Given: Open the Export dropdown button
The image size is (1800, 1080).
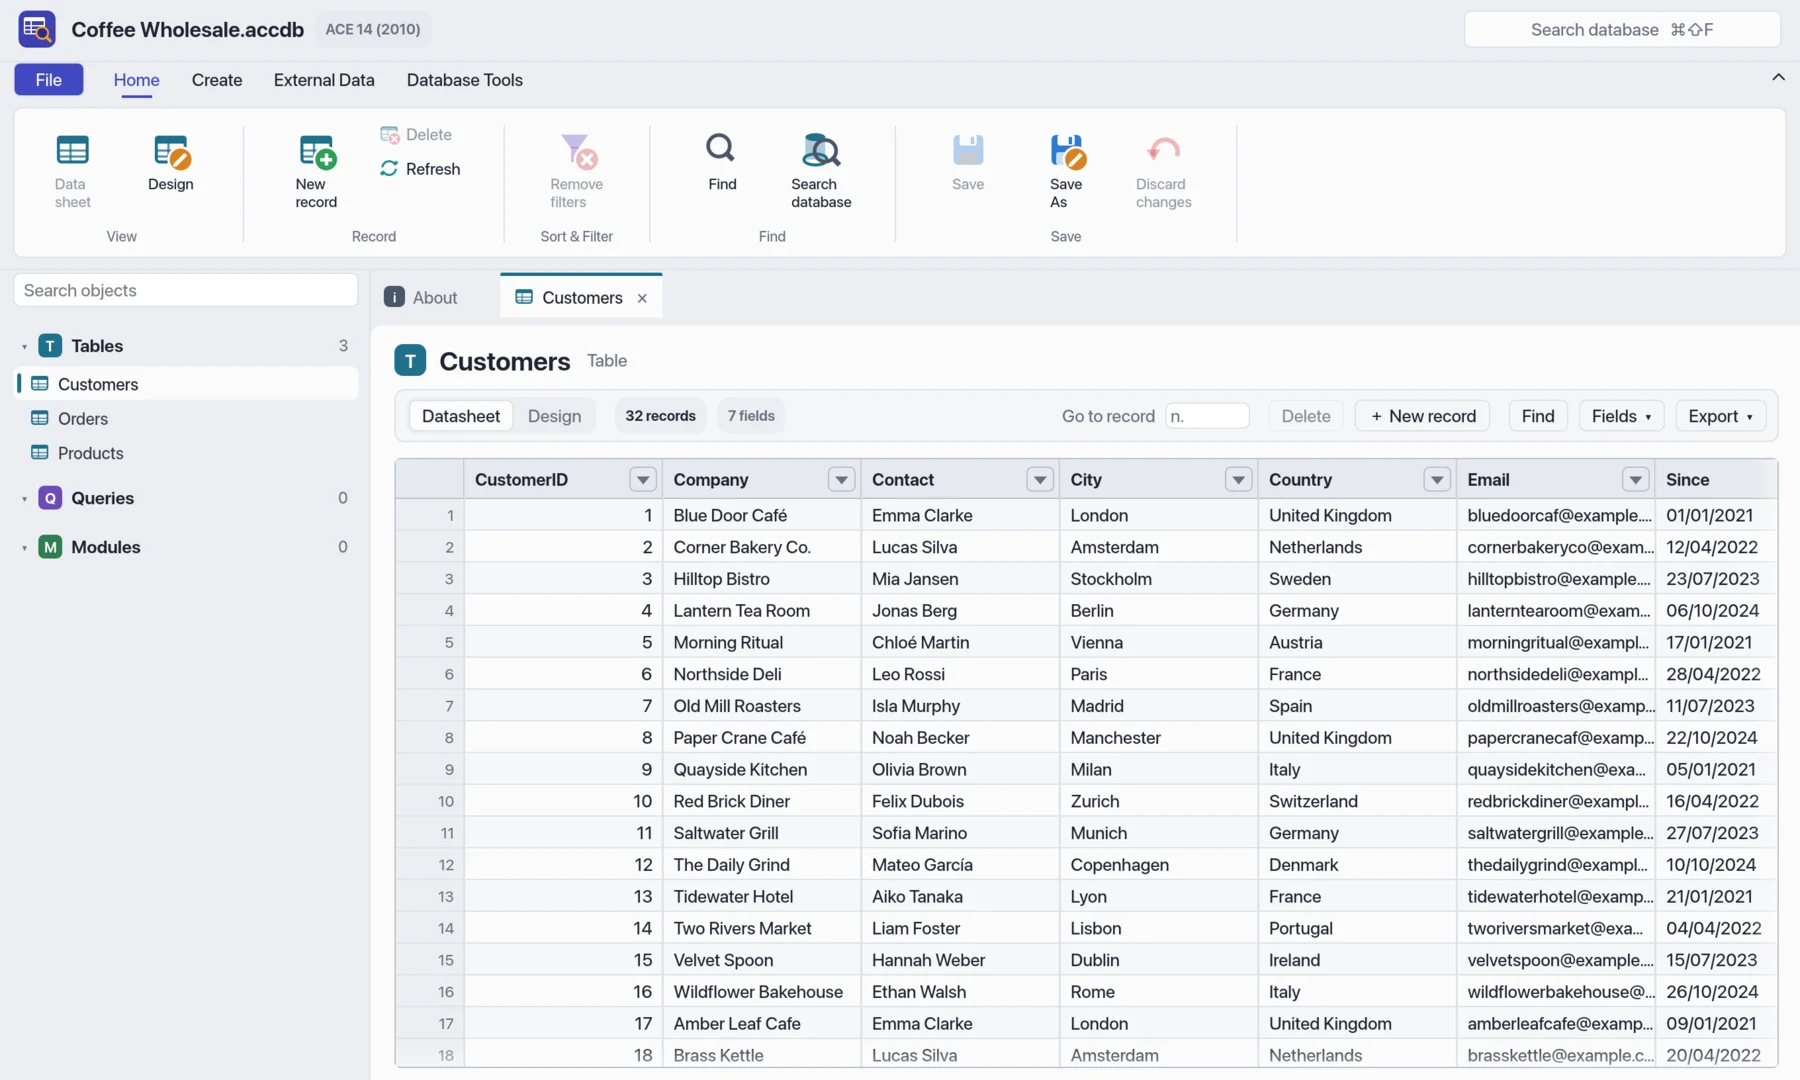Looking at the screenshot, I should [x=1720, y=416].
